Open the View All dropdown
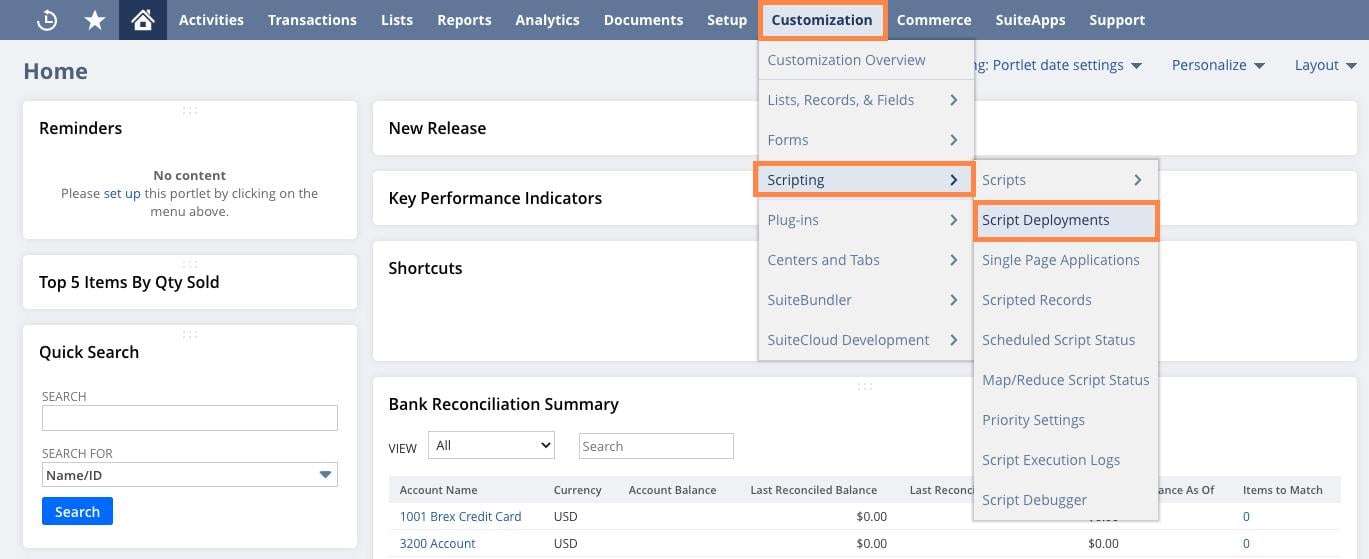The height and width of the screenshot is (559, 1369). (491, 446)
